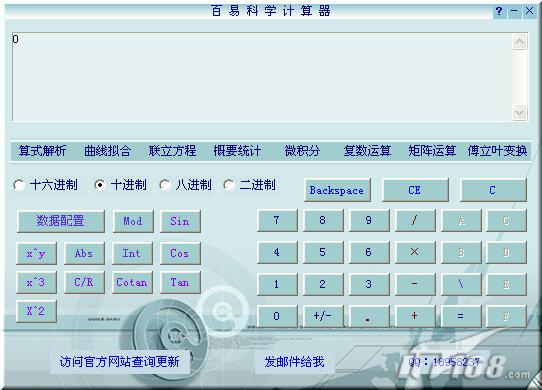Select the 十六进制 hexadecimal radio button
Screen dimensions: 542x390
[x=19, y=185]
